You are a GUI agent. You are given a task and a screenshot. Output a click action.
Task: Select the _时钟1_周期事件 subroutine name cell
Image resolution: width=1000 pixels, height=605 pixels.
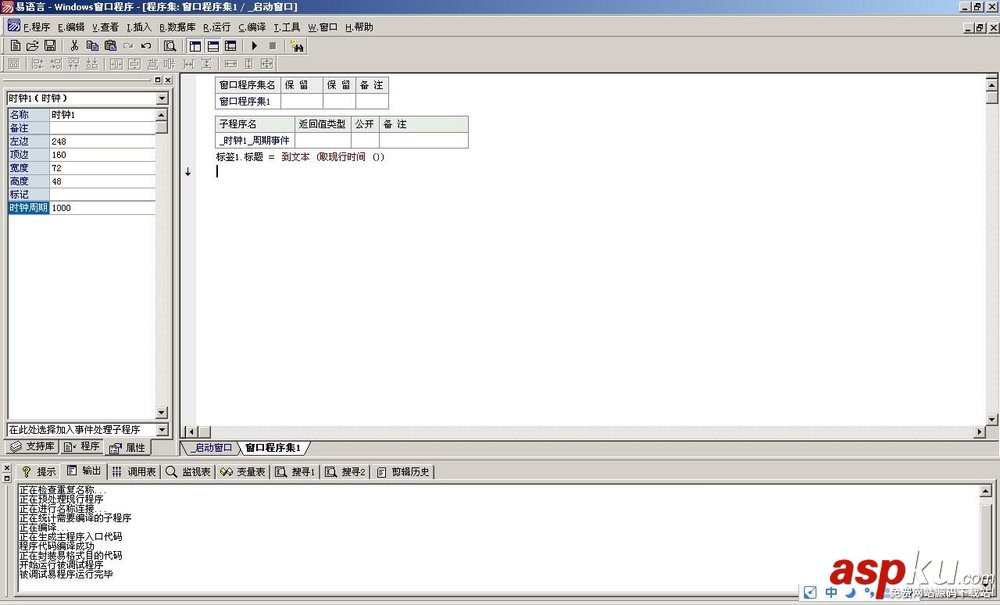point(254,141)
